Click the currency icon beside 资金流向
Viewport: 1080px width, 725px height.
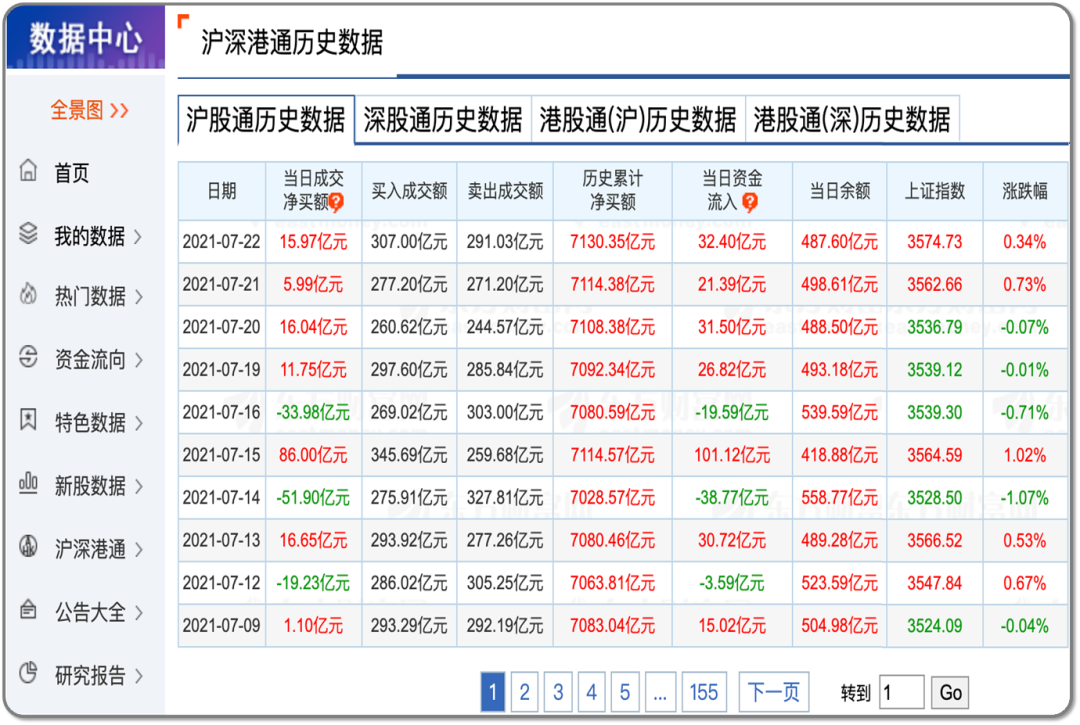(x=28, y=357)
